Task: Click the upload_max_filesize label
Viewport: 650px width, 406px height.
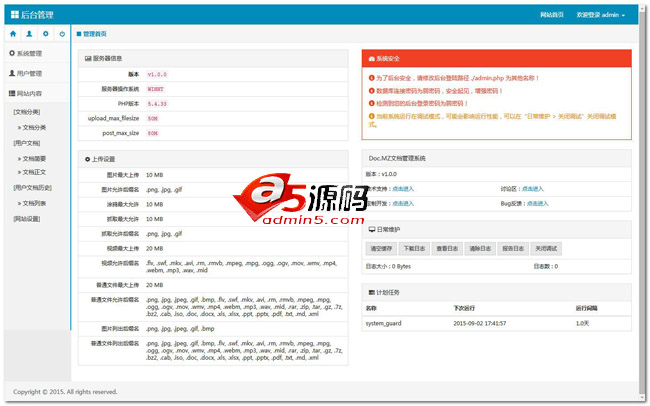Action: pyautogui.click(x=113, y=119)
